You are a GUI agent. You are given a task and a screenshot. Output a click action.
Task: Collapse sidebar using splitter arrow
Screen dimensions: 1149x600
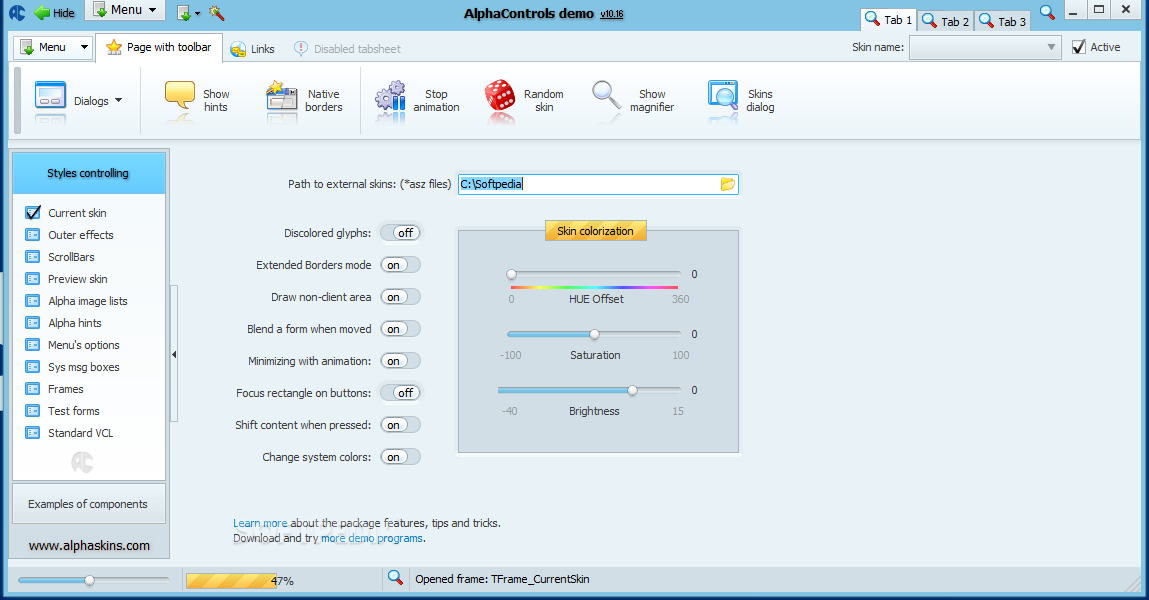coord(174,355)
